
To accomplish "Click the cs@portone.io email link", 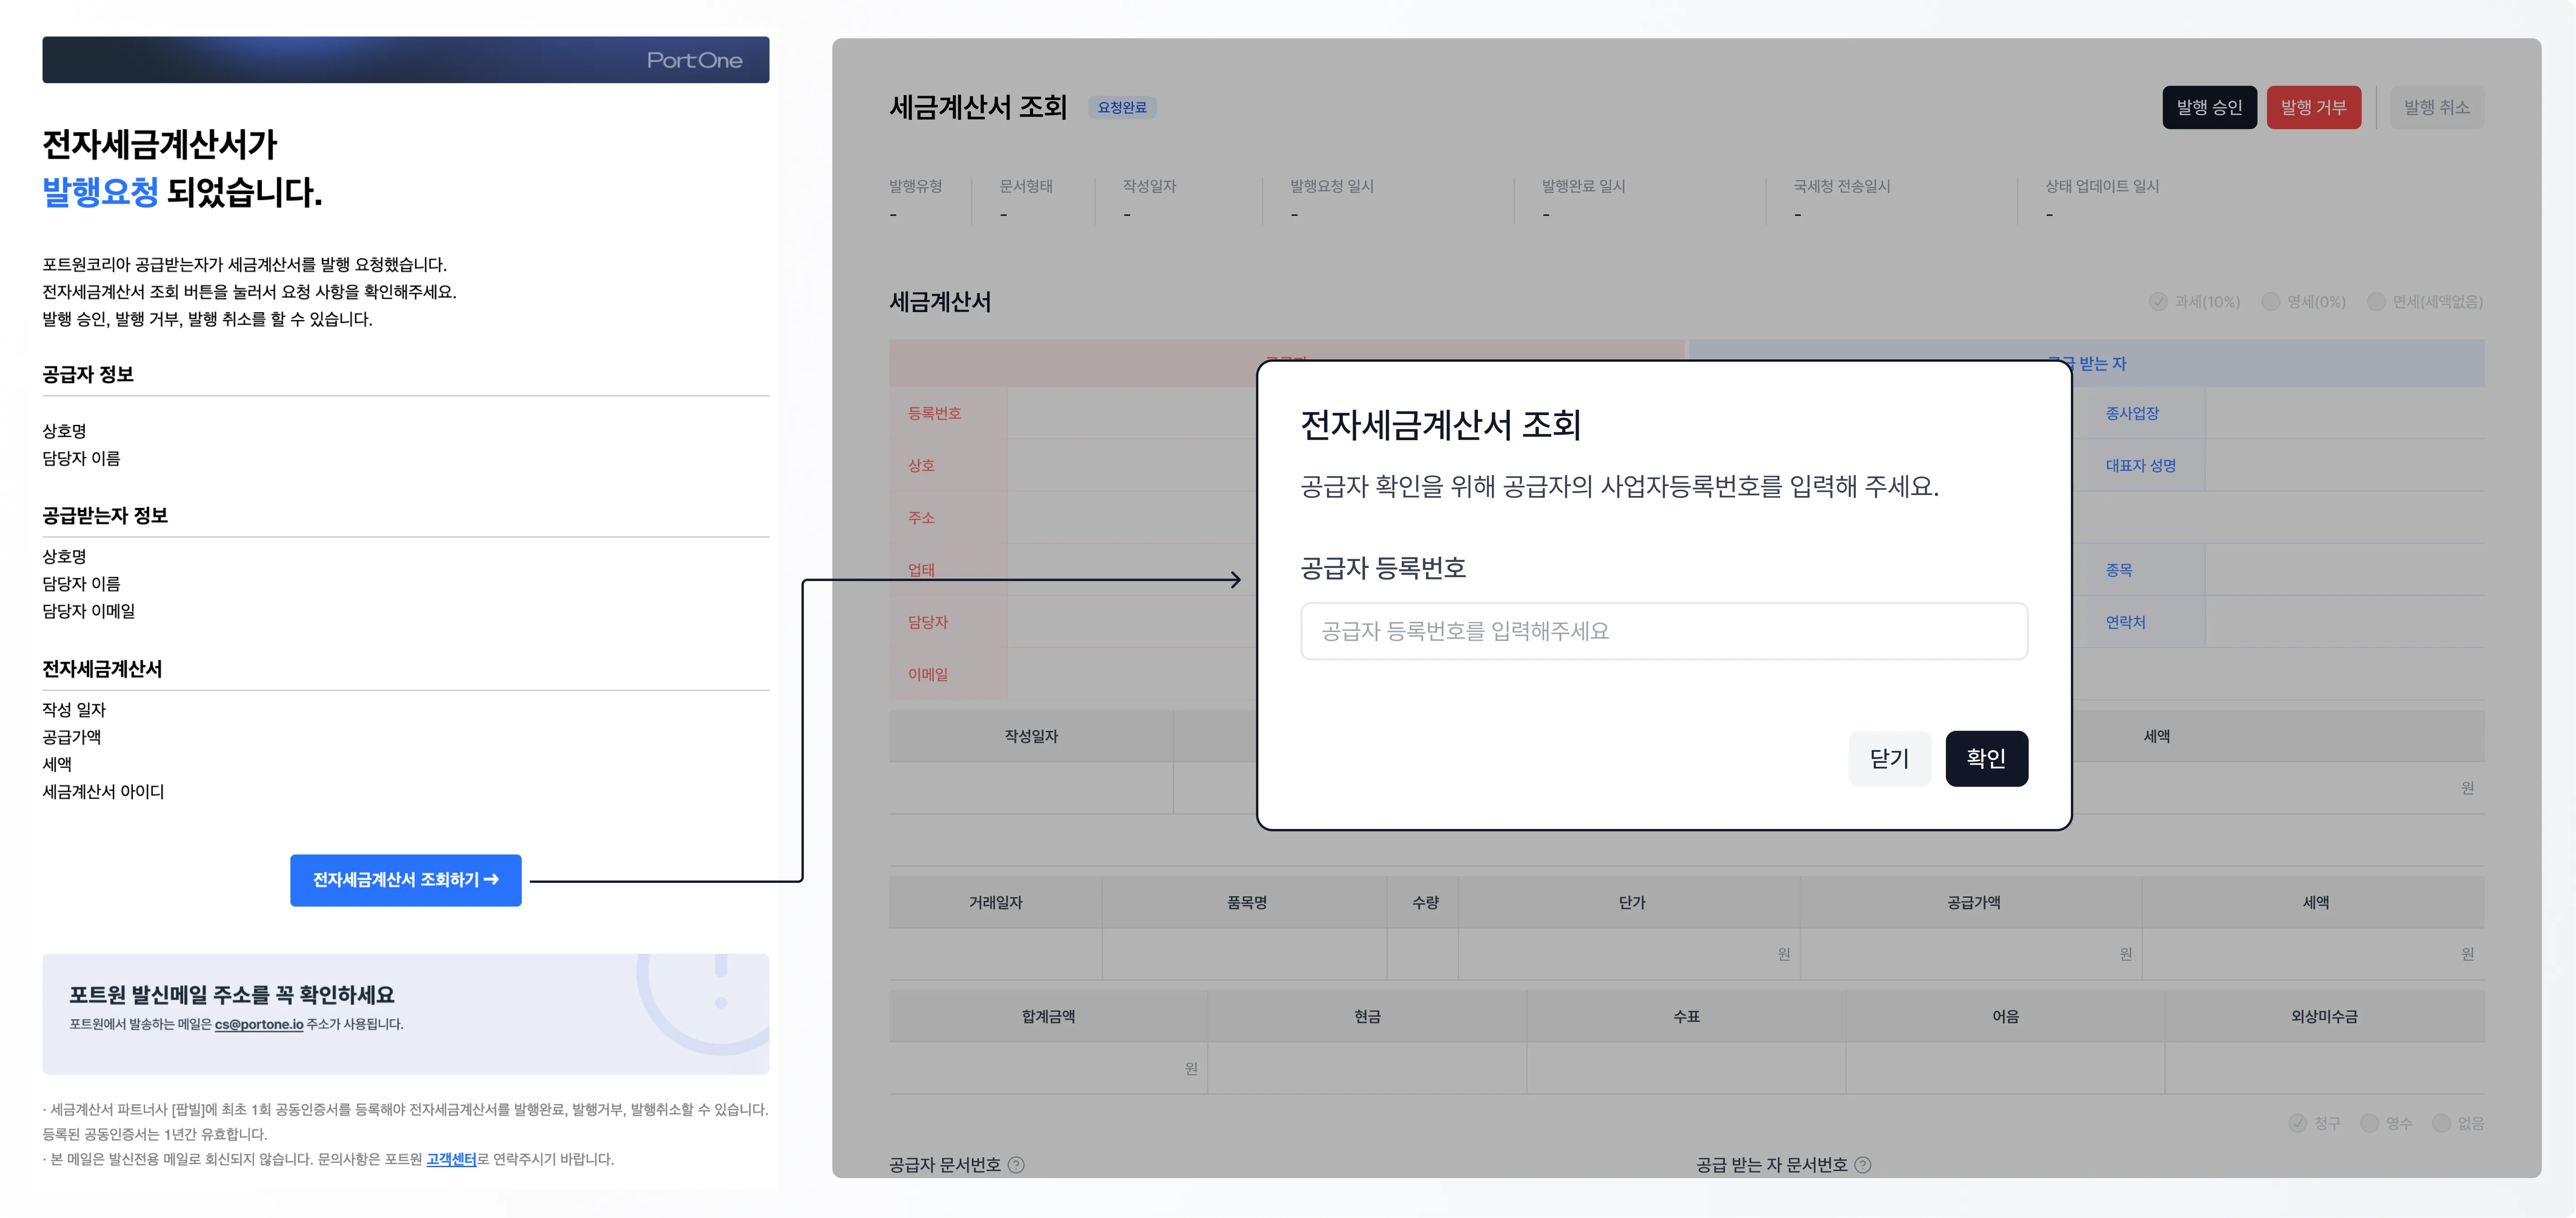I will [260, 1024].
